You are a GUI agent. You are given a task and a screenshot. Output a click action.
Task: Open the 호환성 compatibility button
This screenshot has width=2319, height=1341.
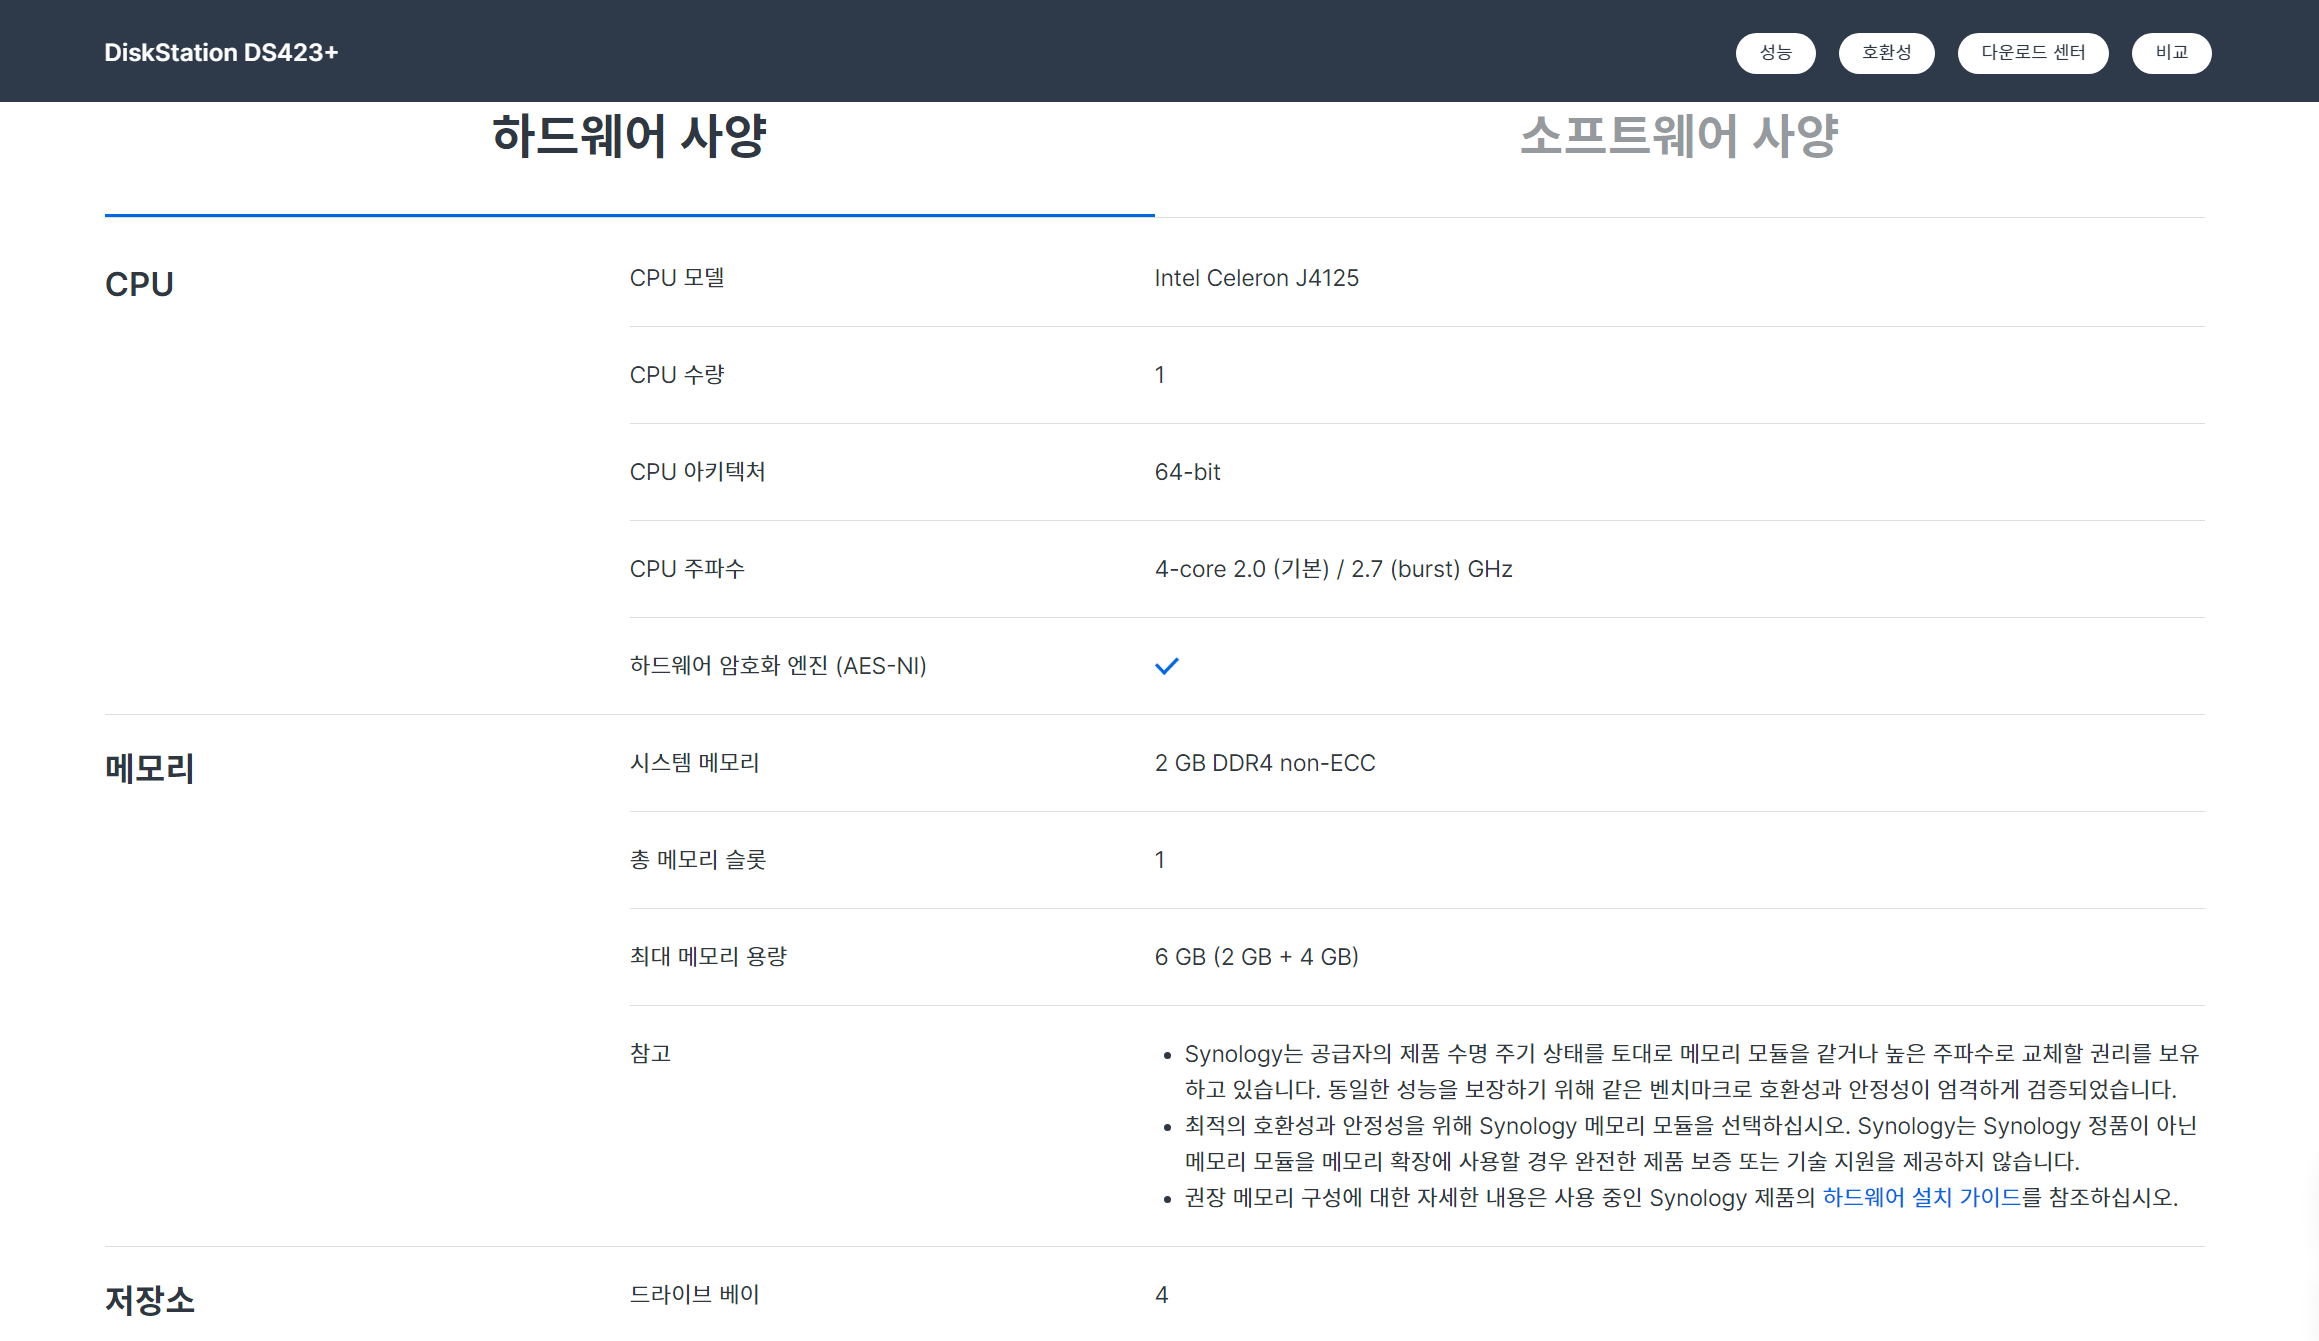(x=1886, y=53)
